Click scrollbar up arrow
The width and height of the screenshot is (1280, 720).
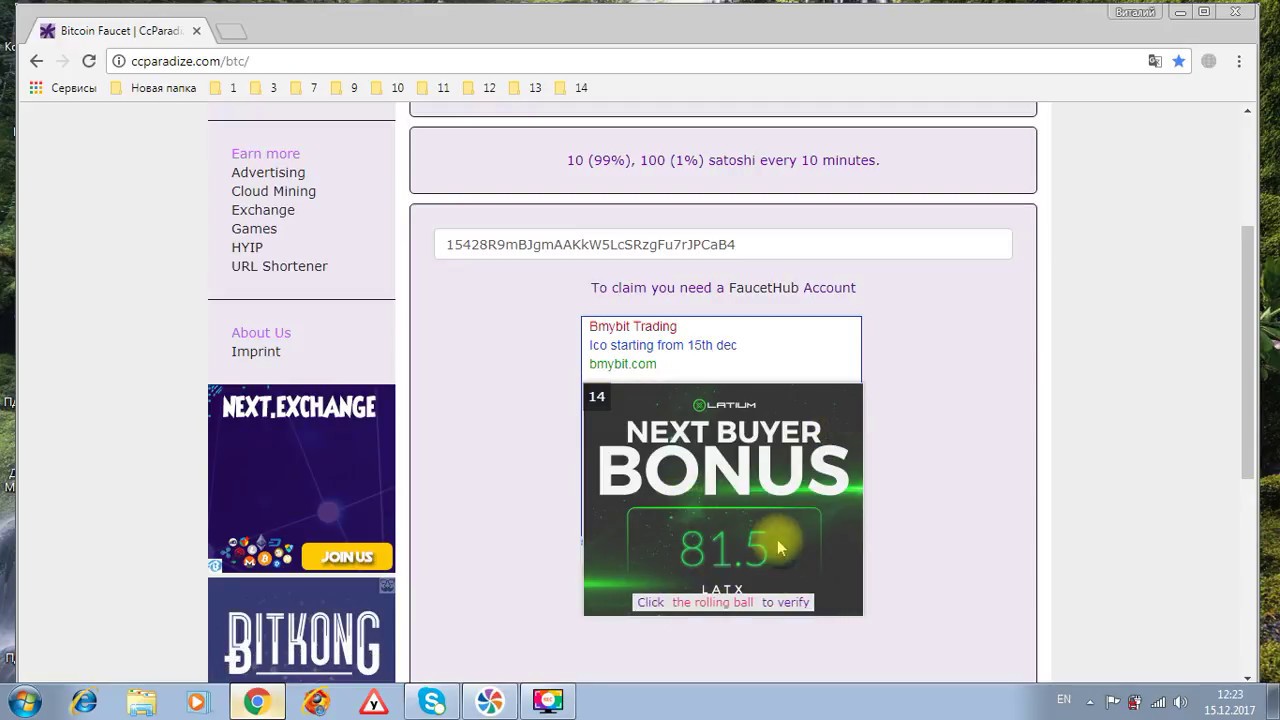tap(1247, 110)
